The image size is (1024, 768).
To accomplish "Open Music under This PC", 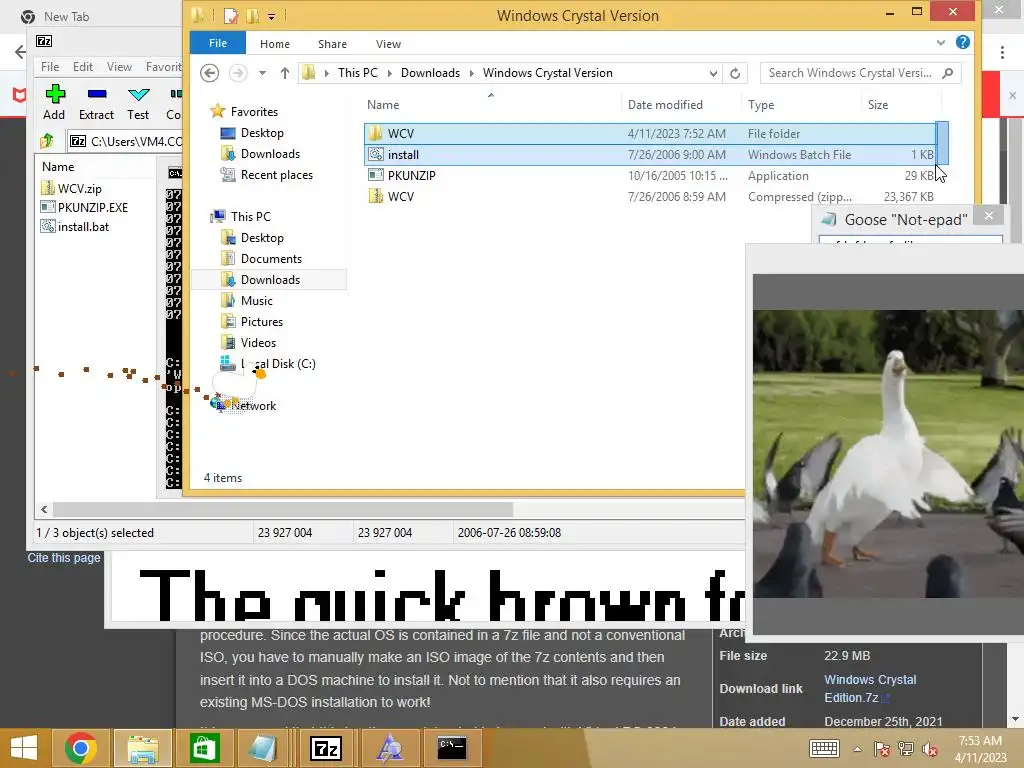I will (256, 301).
